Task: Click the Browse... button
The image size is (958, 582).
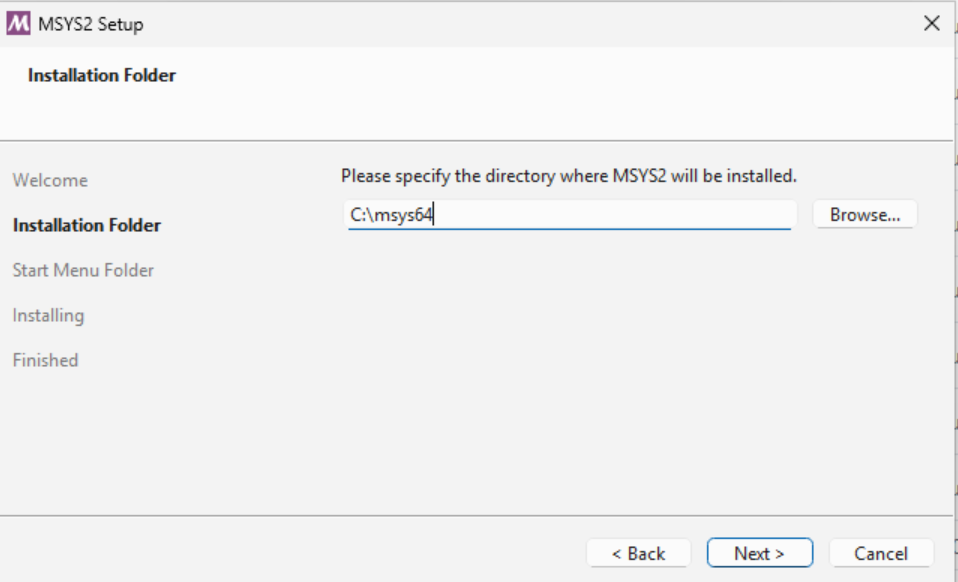Action: (x=865, y=215)
